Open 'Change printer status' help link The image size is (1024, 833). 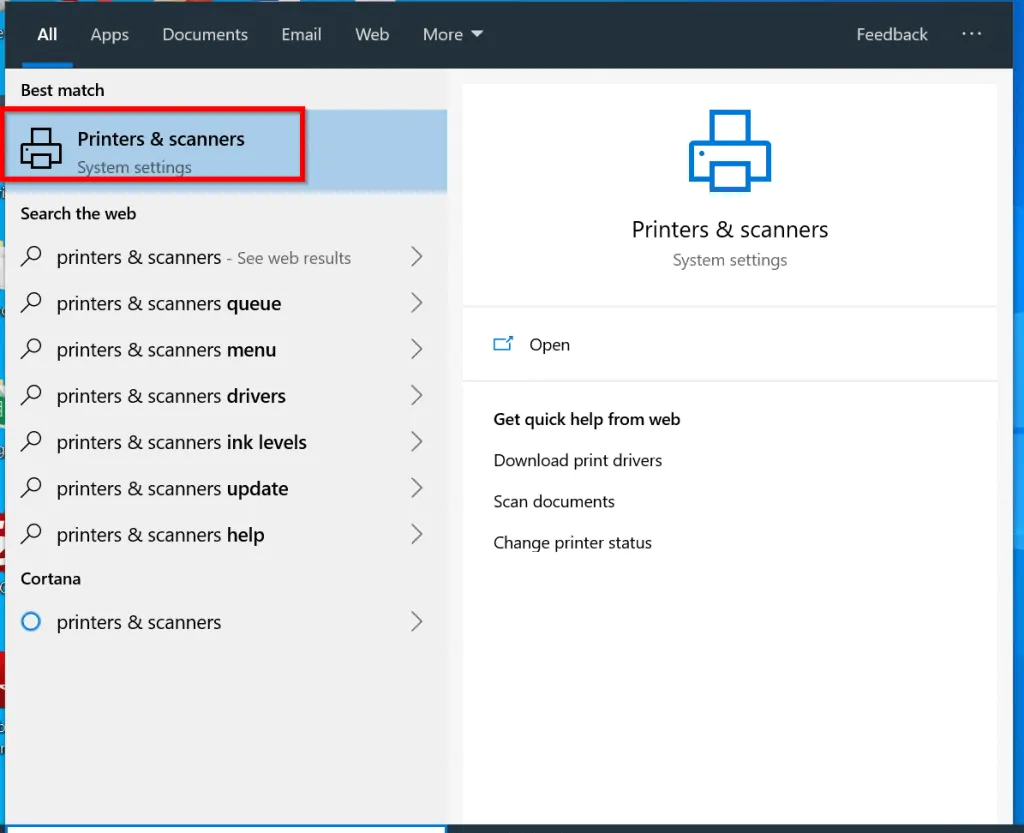click(x=572, y=543)
